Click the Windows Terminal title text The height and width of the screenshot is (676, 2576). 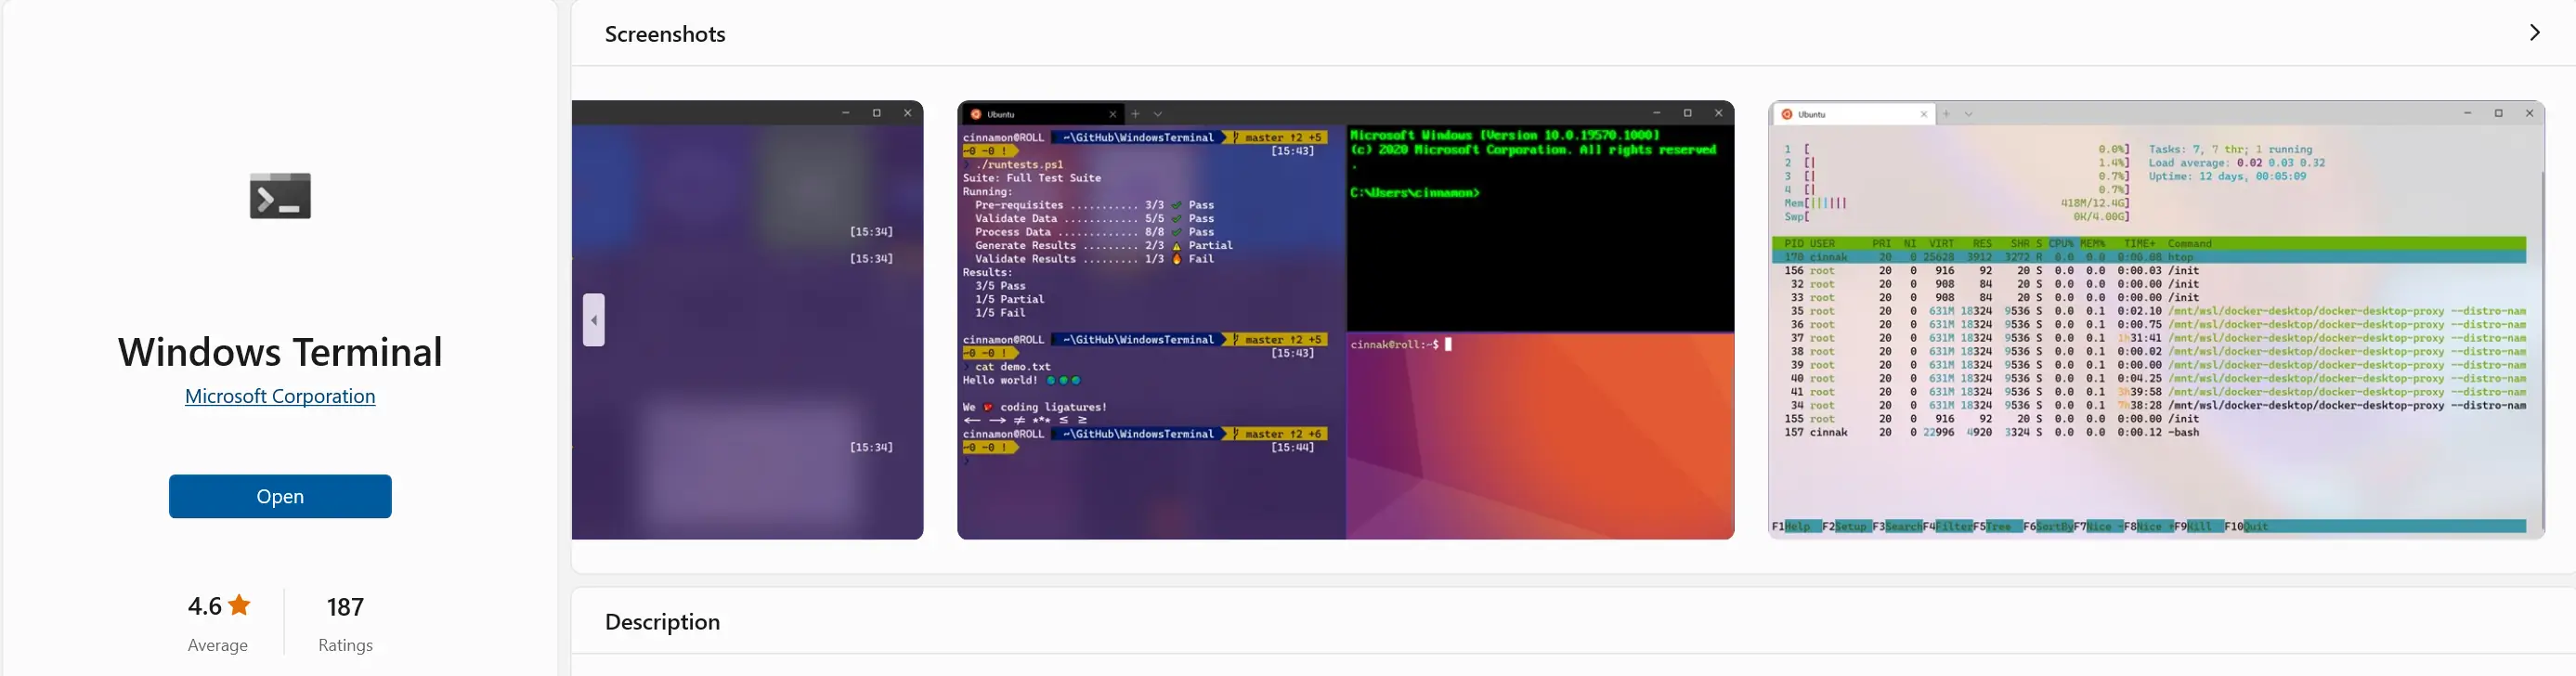280,352
